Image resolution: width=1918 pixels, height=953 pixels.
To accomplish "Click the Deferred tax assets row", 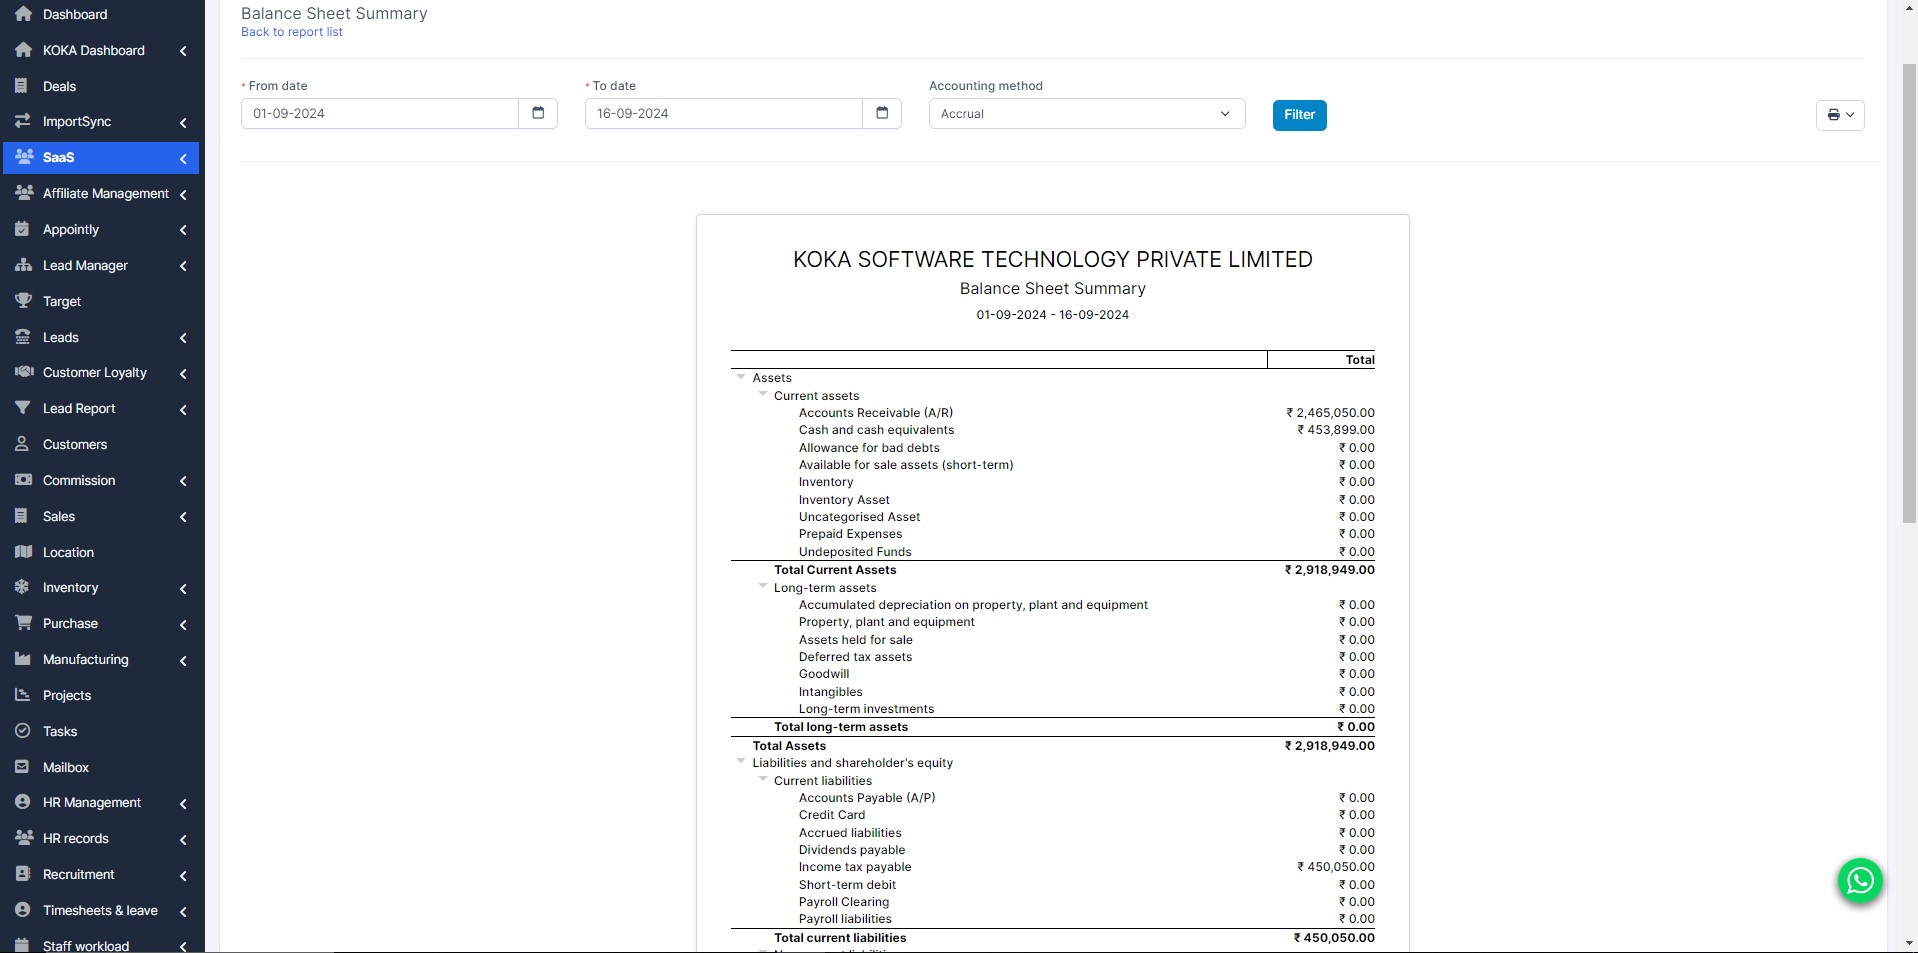I will click(1053, 657).
